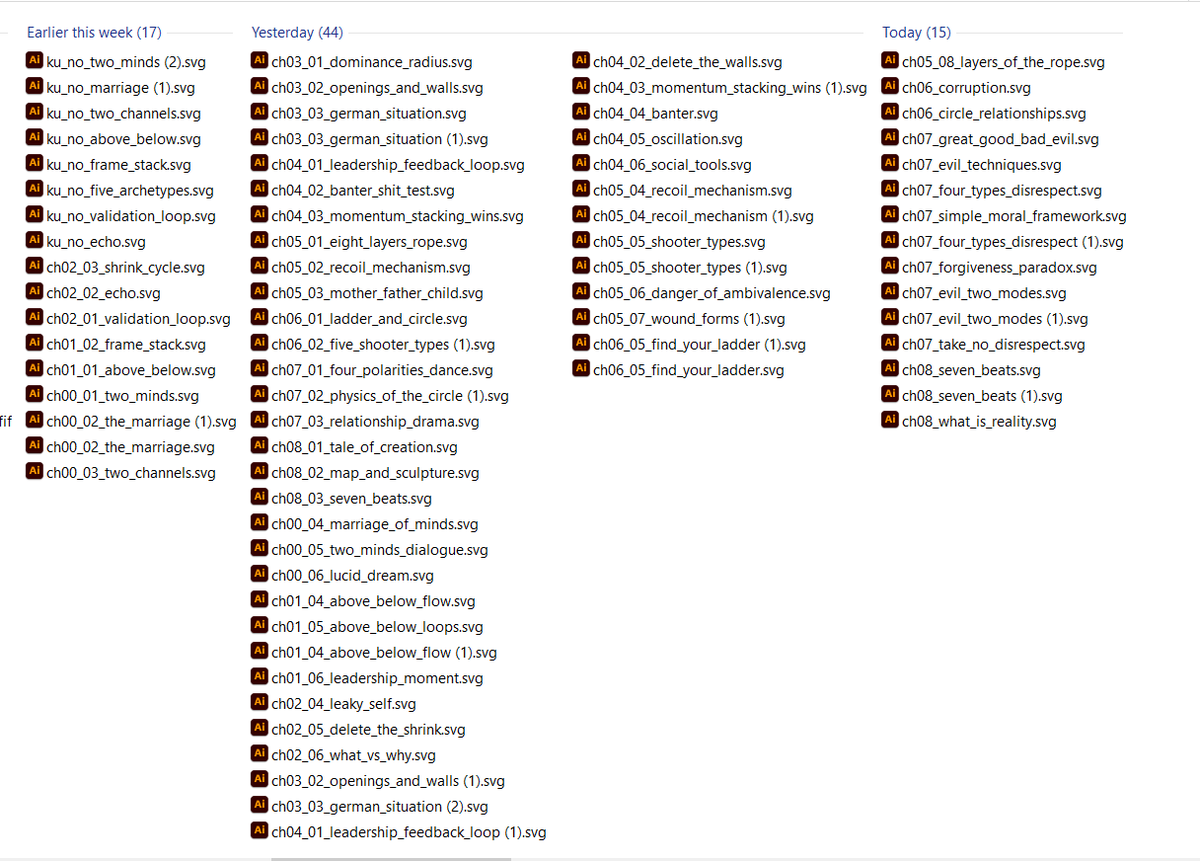
Task: Click the Ai icon of ch07_03_relationship_drama.svg
Action: [x=259, y=421]
